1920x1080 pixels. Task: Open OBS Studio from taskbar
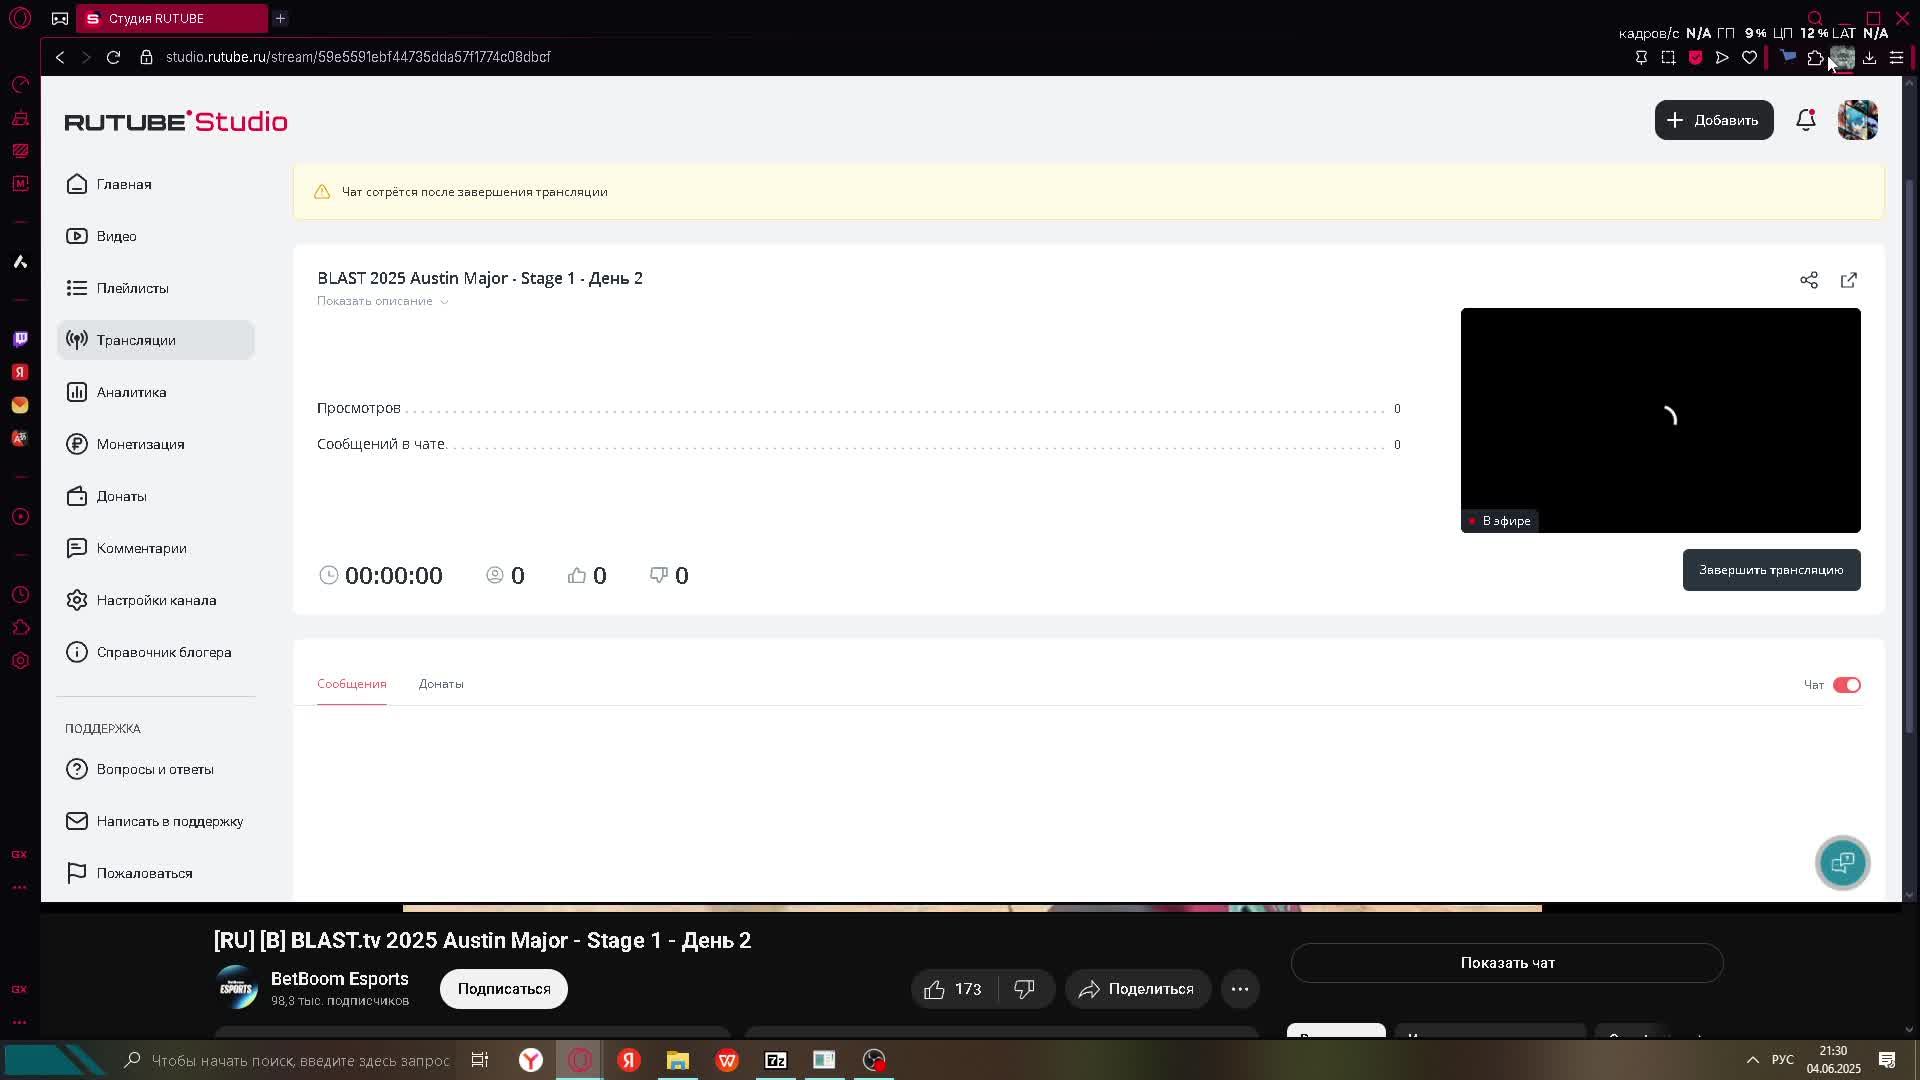(x=874, y=1060)
